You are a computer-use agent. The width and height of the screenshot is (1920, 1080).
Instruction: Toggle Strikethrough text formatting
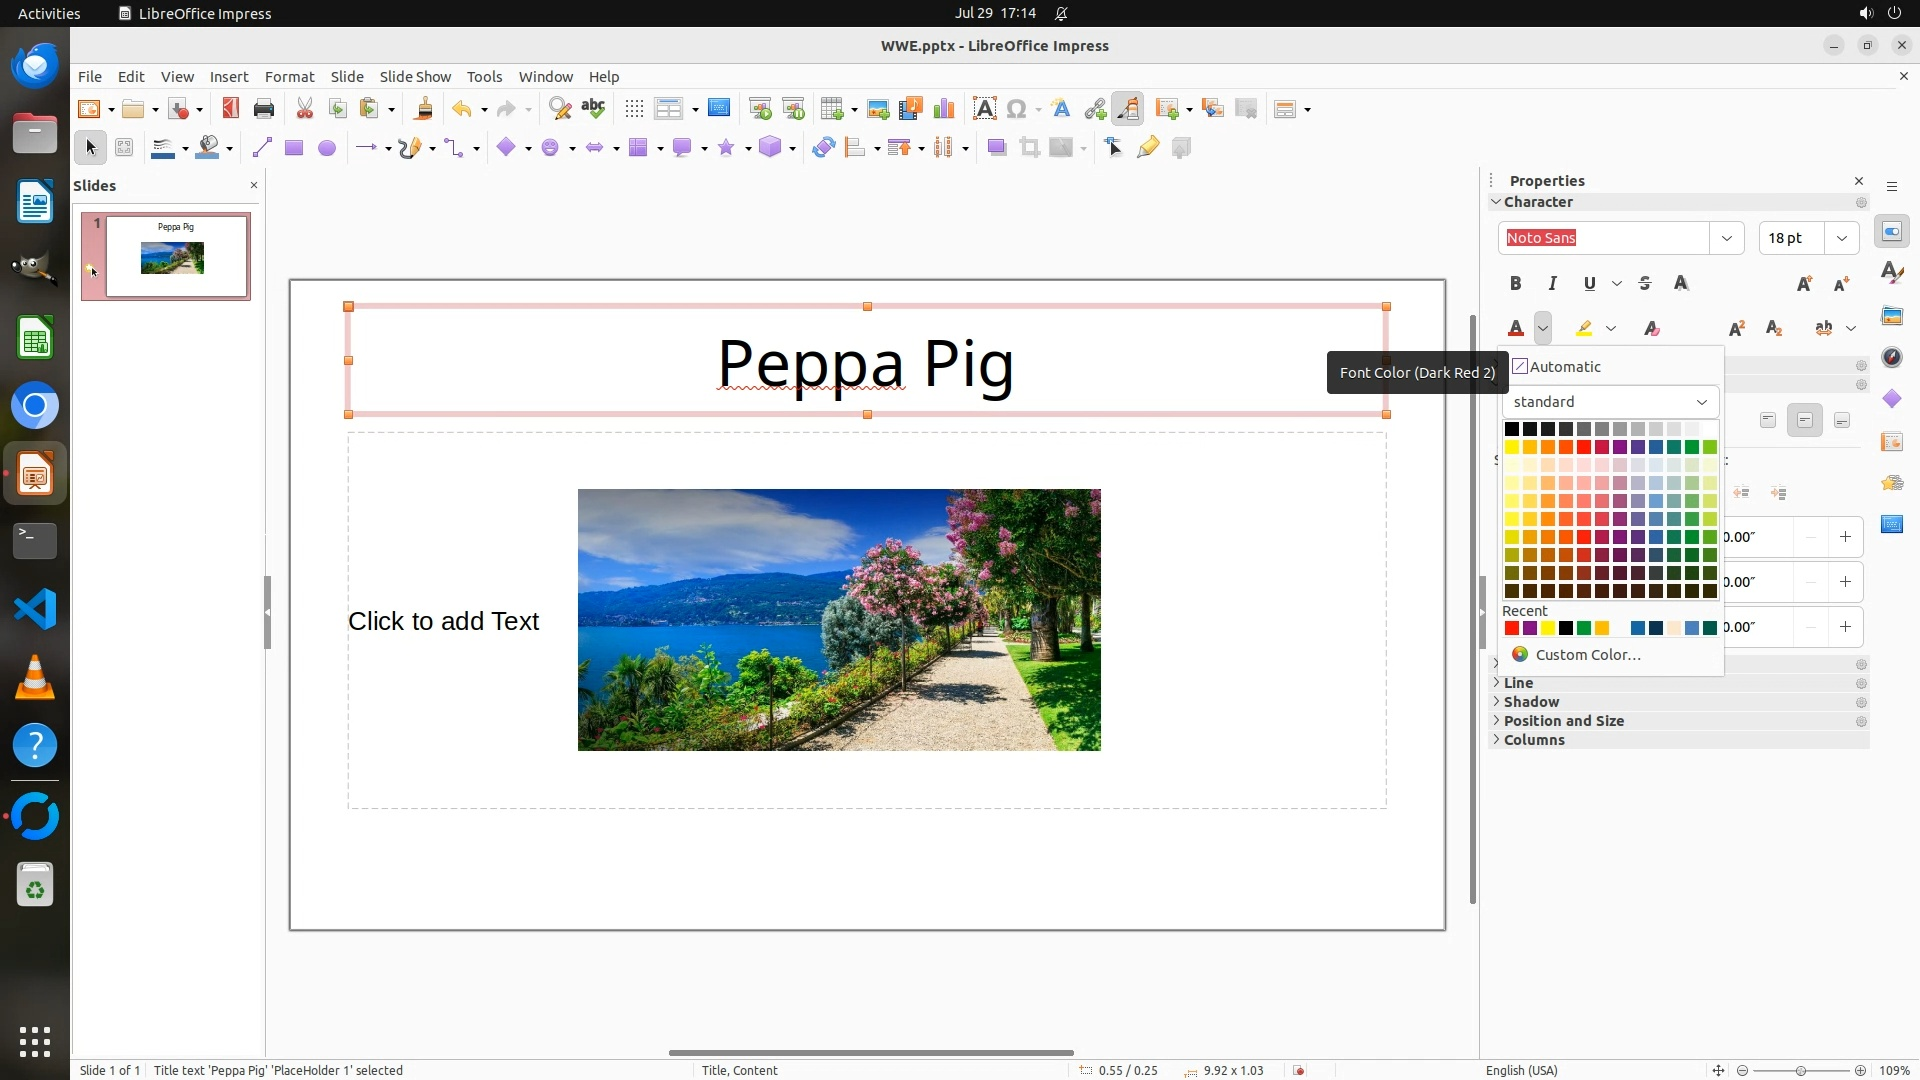[x=1645, y=284]
